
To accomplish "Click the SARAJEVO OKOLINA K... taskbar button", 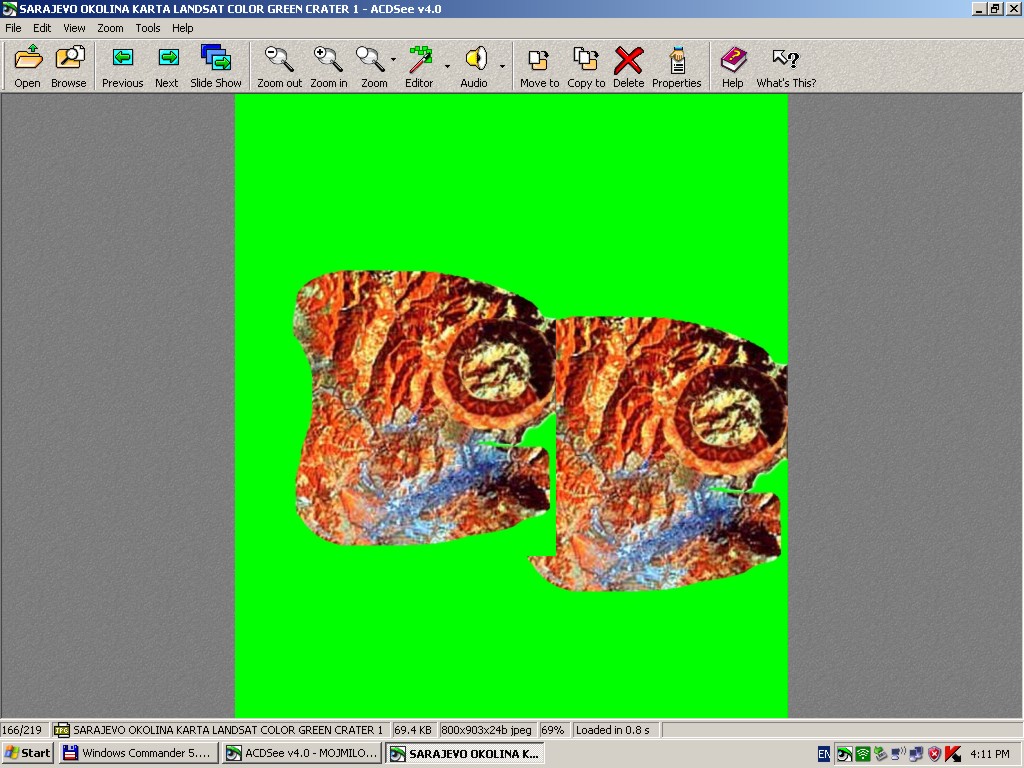I will pos(465,753).
